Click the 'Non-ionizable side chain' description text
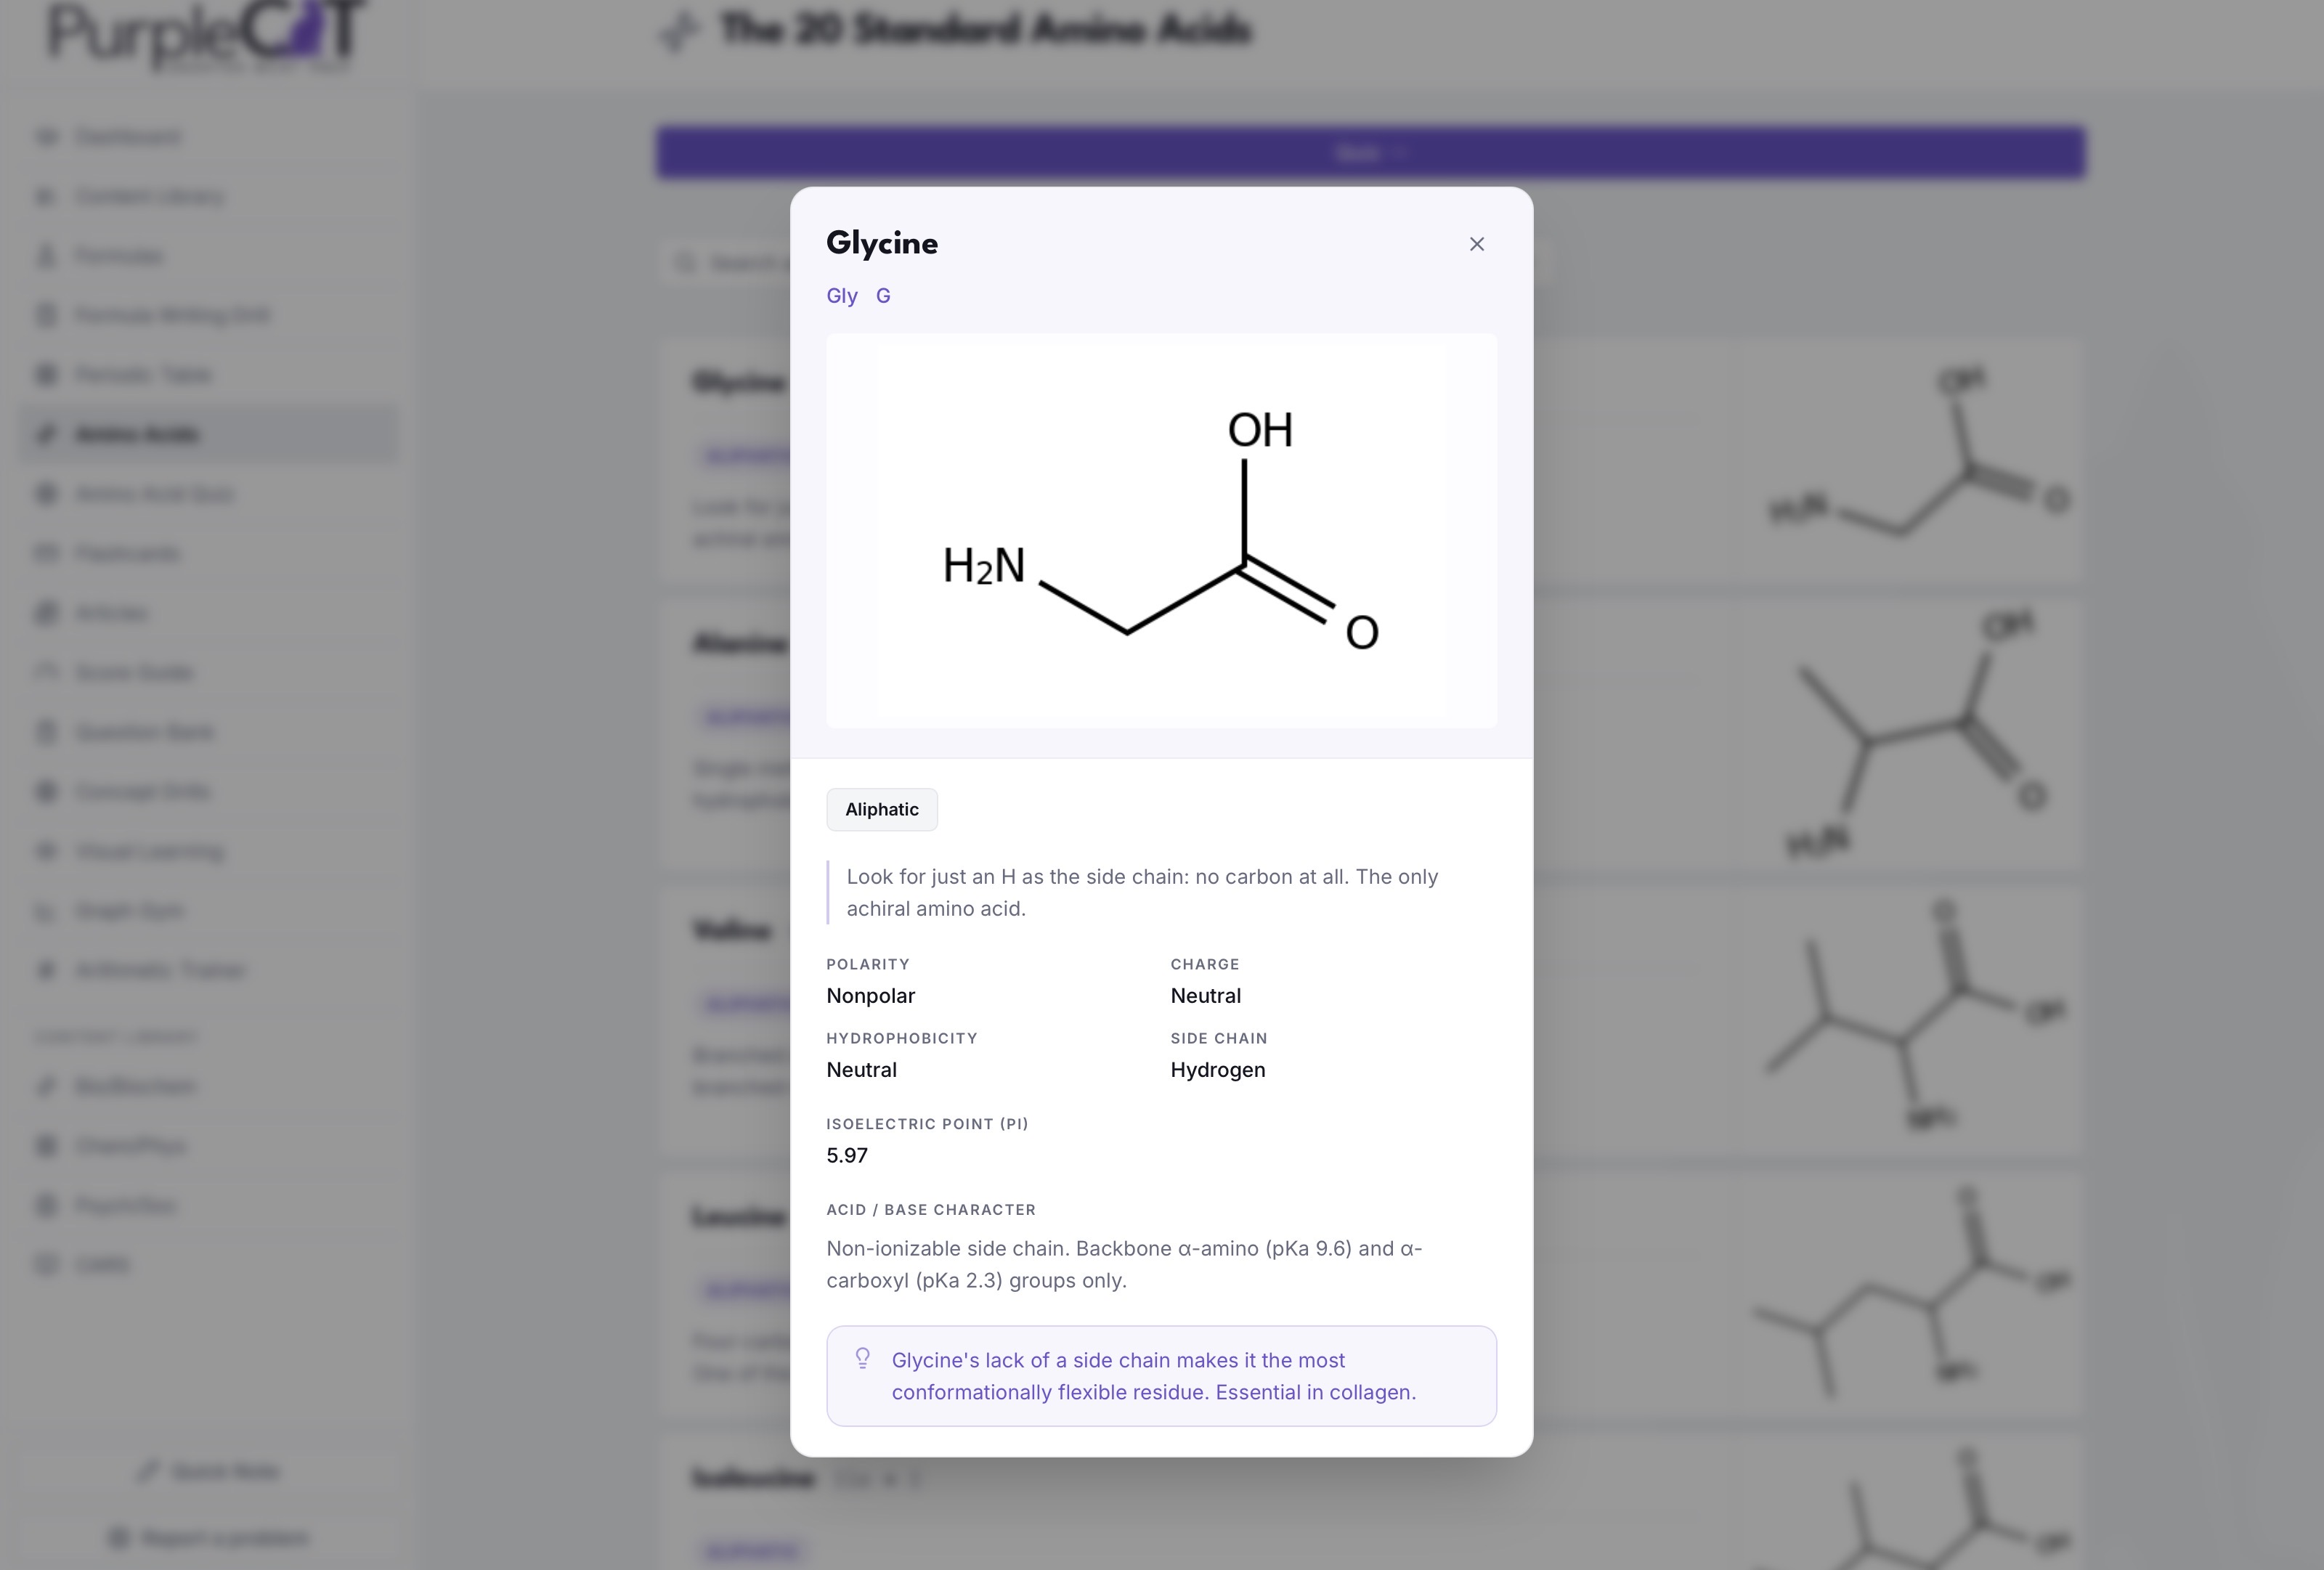 tap(1124, 1264)
